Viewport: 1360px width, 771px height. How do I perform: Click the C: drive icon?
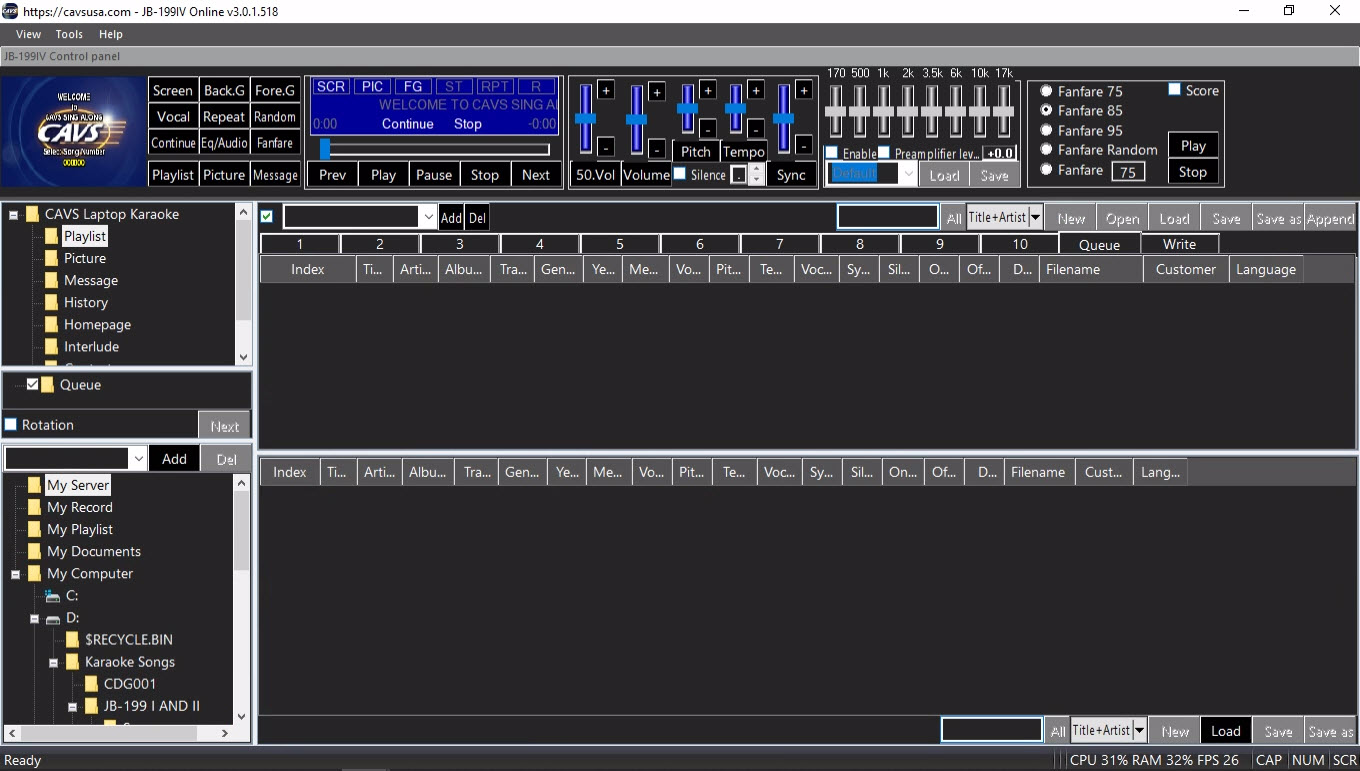coord(52,596)
